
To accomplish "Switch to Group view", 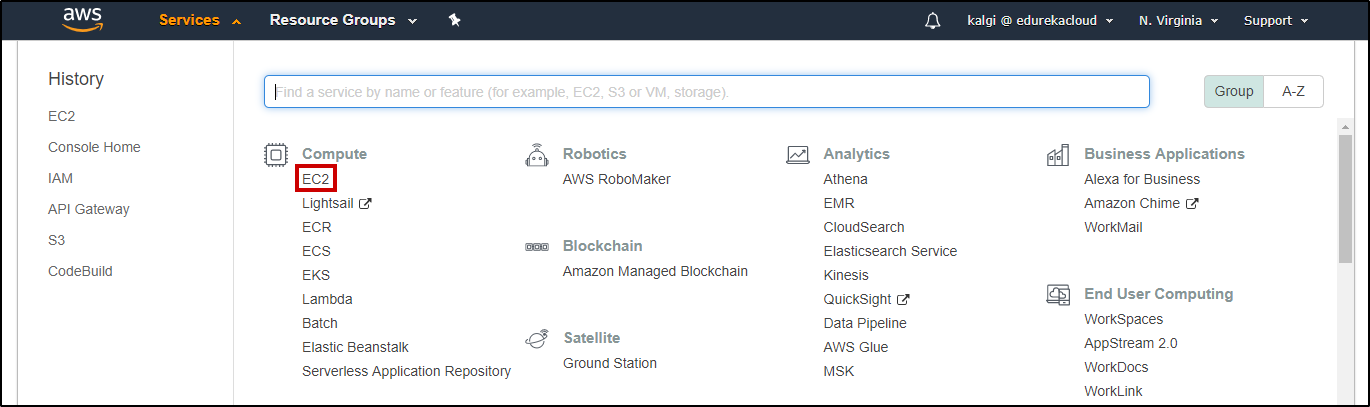I will [x=1234, y=91].
